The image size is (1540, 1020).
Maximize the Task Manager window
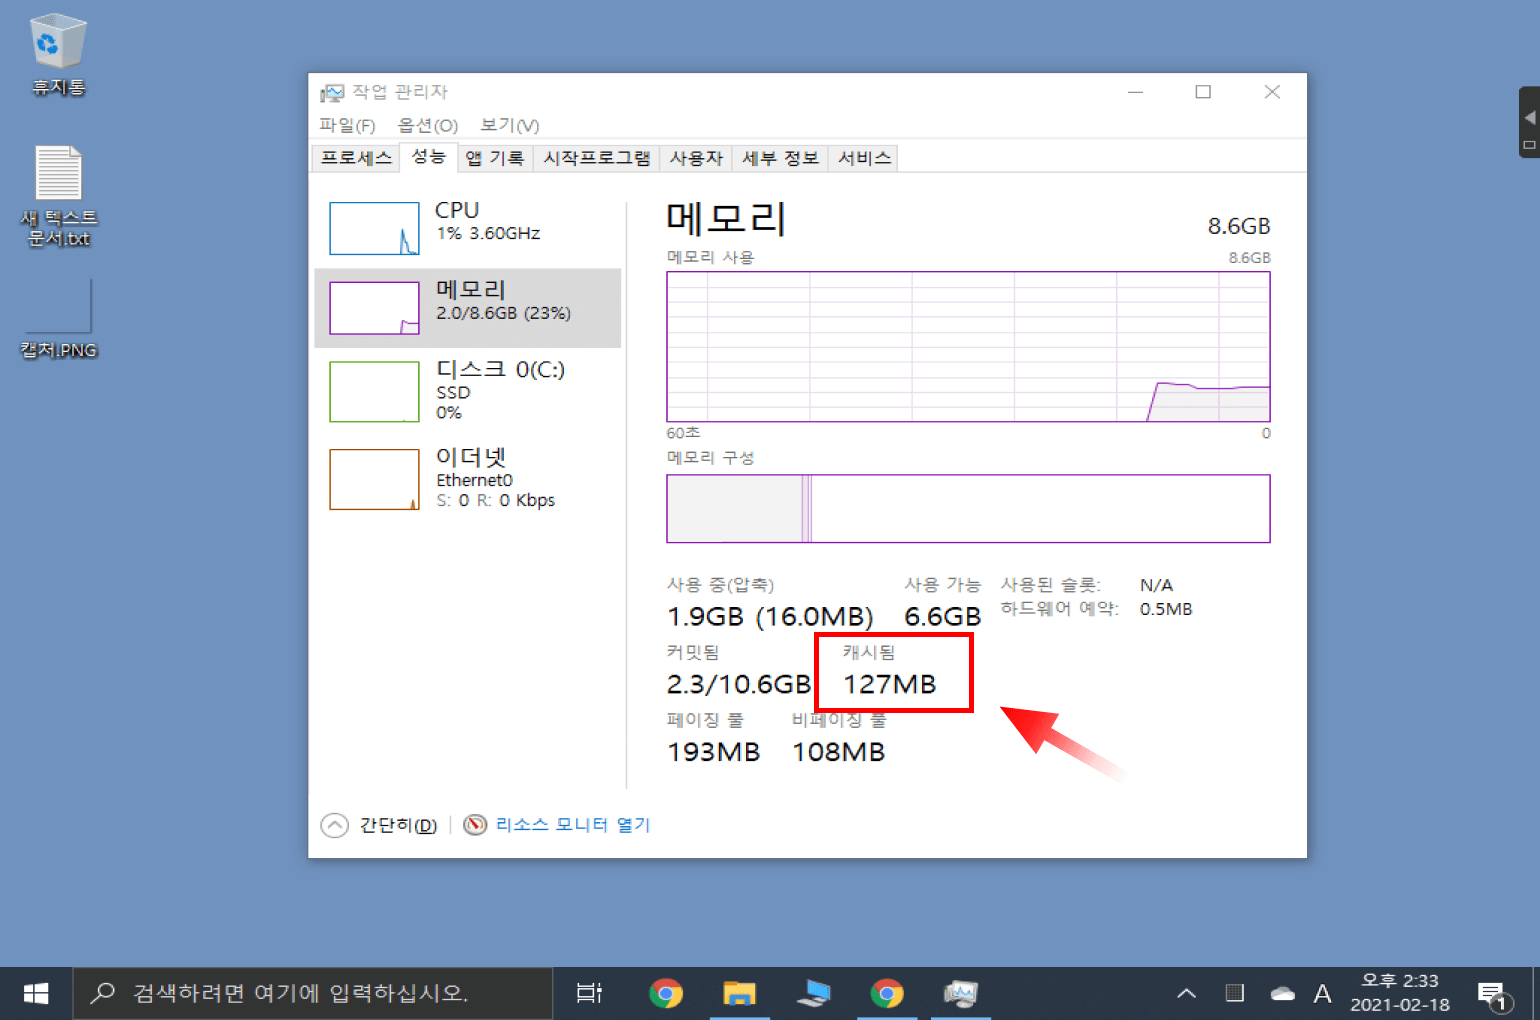(1203, 92)
